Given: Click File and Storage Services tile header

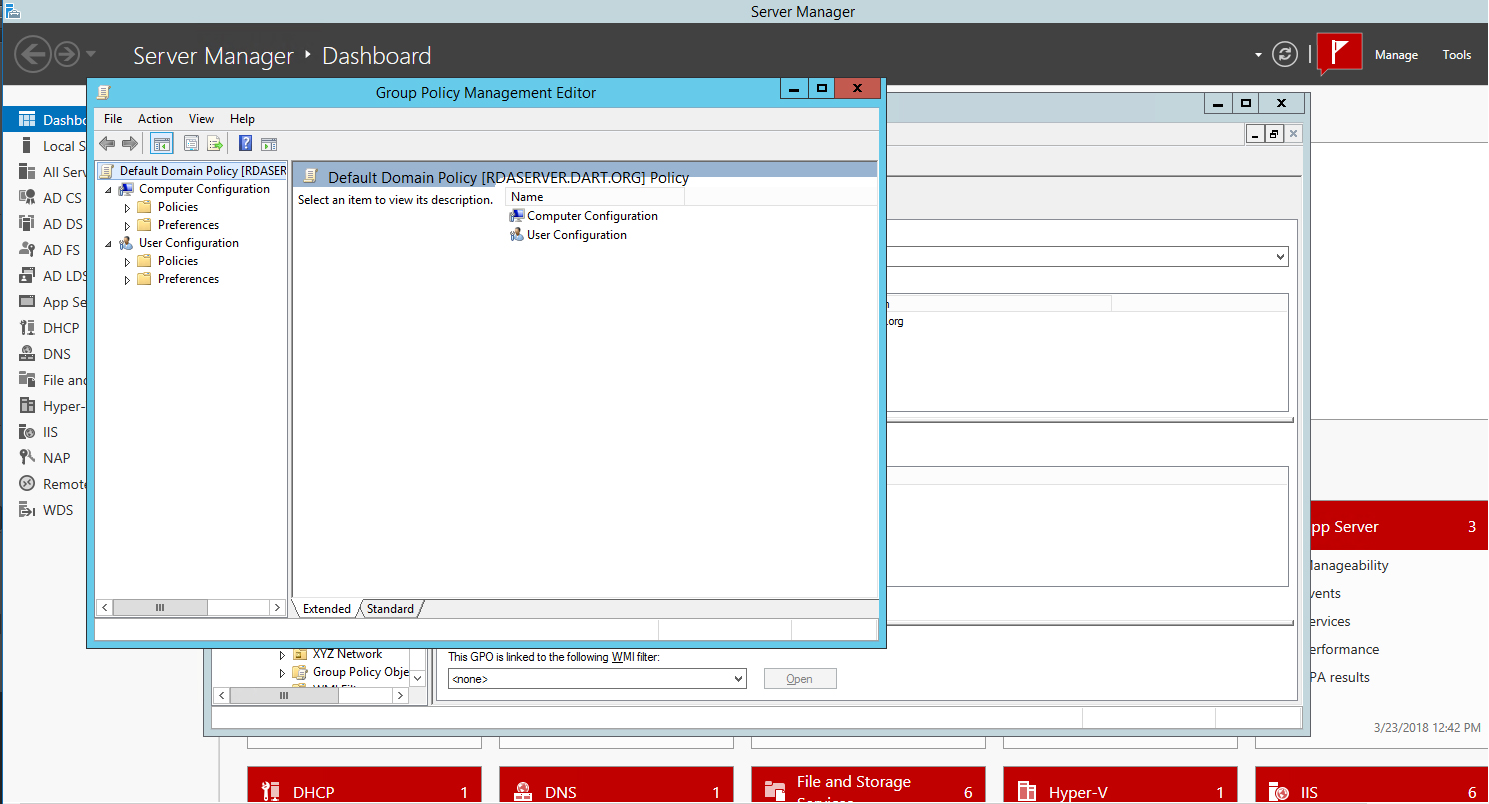Looking at the screenshot, I should click(x=868, y=786).
